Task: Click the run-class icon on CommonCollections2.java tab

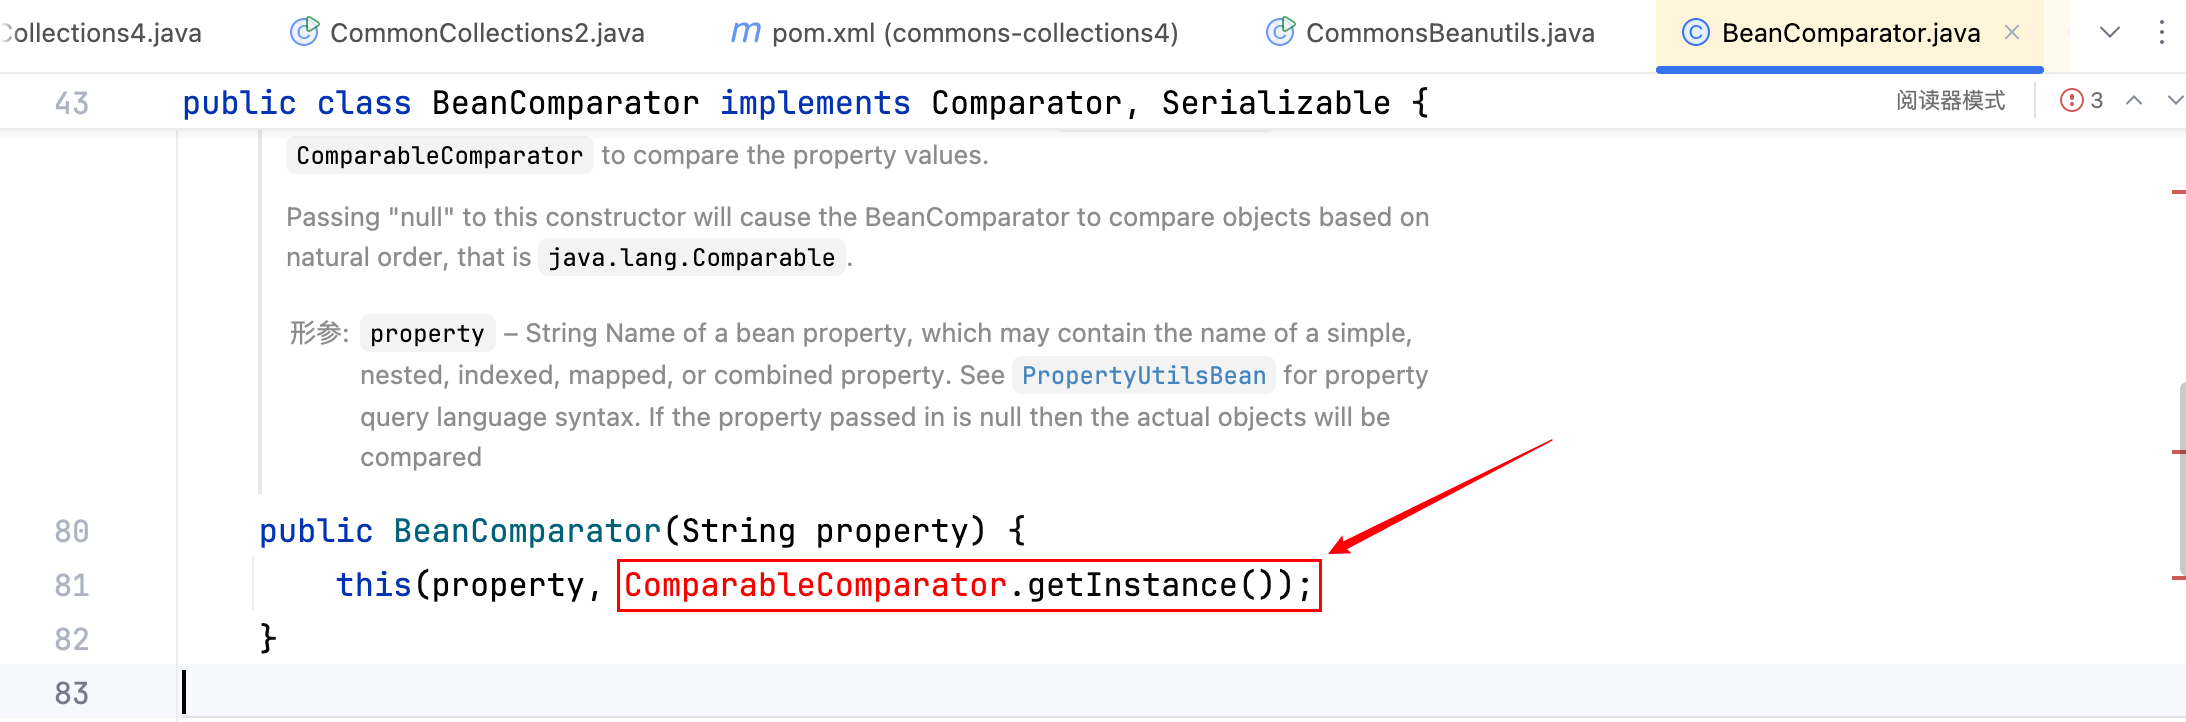Action: 304,33
